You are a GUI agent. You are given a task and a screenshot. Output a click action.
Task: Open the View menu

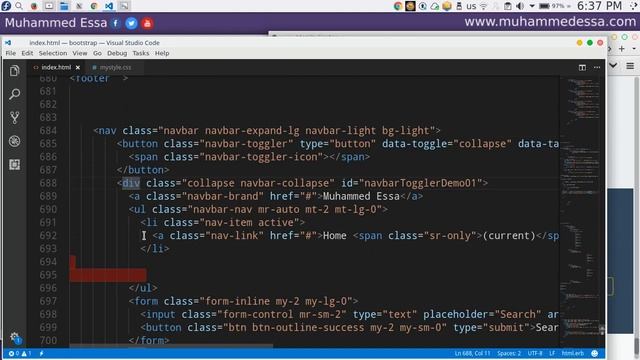[80, 53]
